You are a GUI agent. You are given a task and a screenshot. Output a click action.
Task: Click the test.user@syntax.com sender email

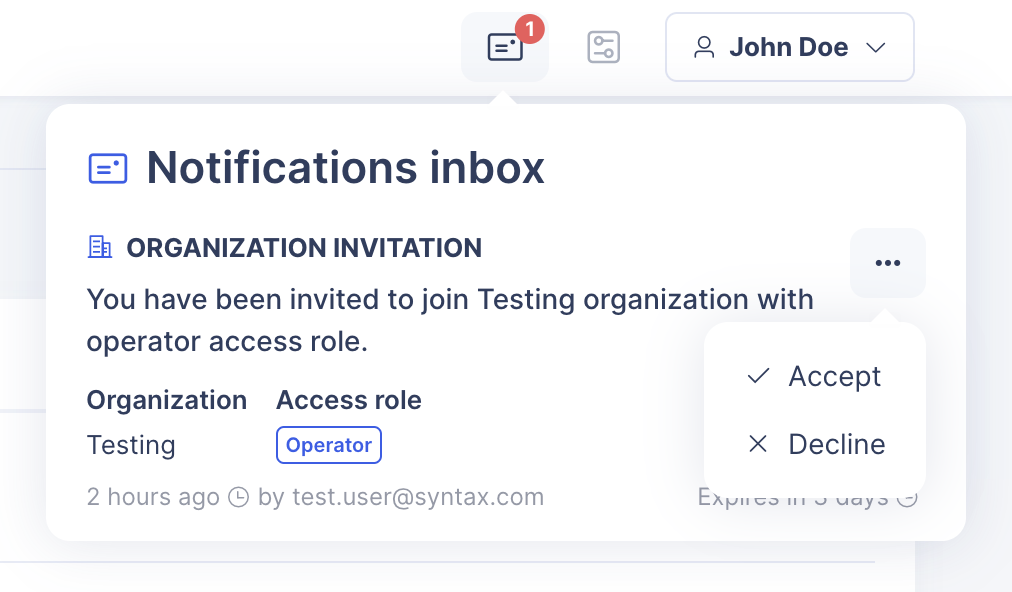point(418,497)
